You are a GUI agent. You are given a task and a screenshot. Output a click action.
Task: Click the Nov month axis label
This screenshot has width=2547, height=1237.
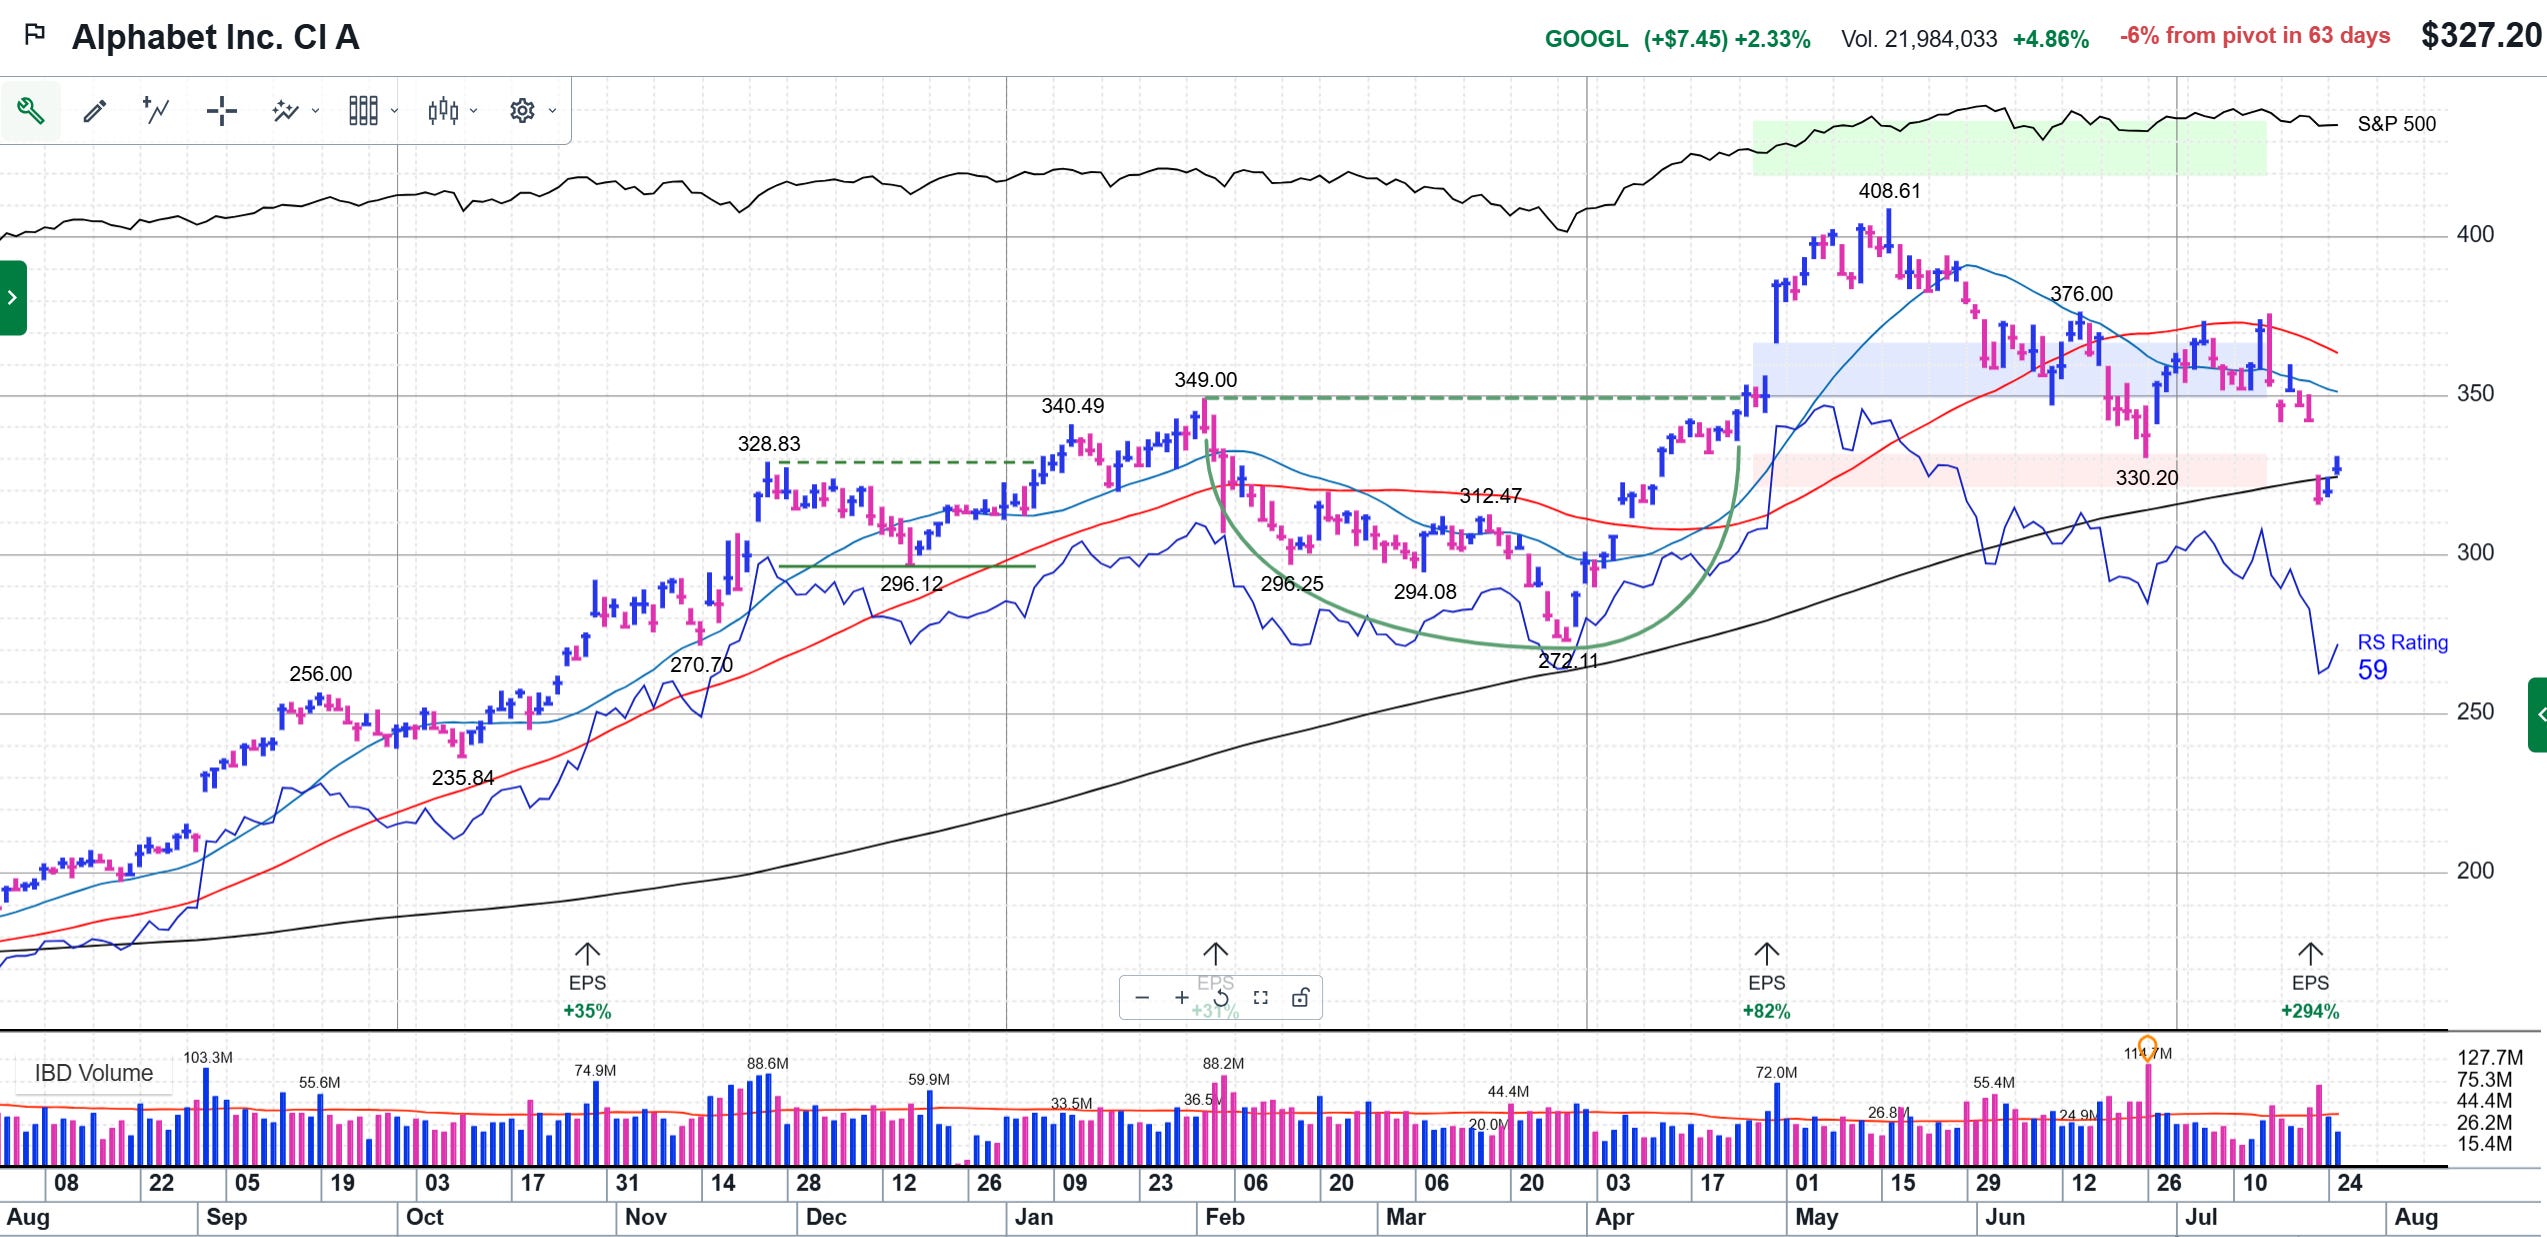point(645,1217)
